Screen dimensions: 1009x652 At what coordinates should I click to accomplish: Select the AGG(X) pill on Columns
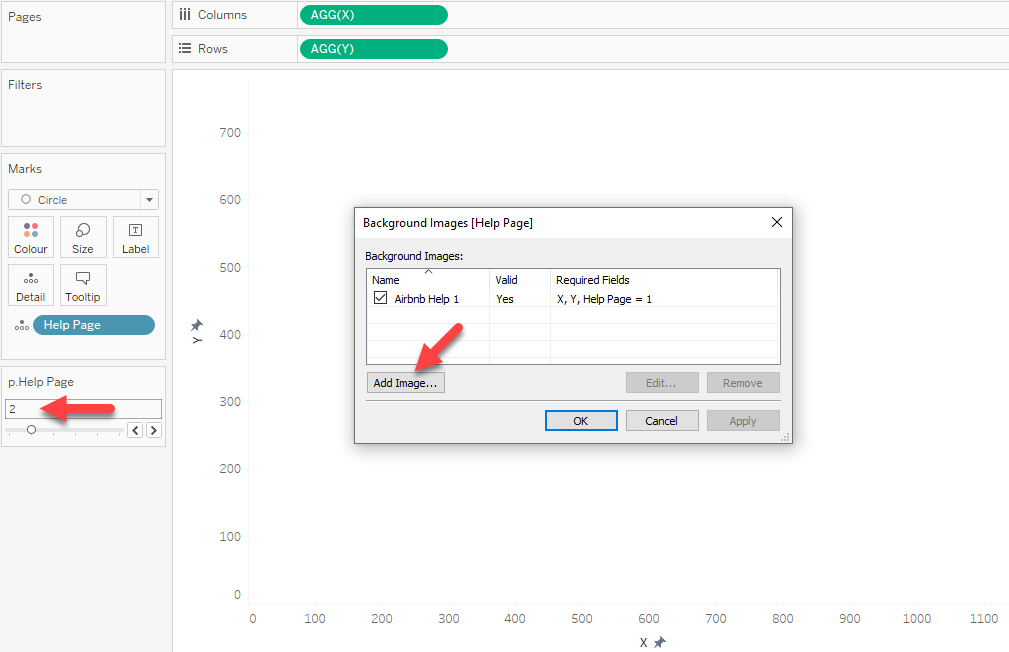[373, 15]
